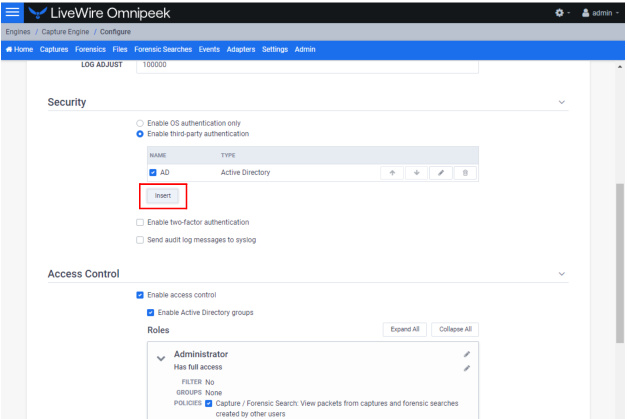627x419 pixels.
Task: Edit the 'Has full access' description
Action: 467,368
